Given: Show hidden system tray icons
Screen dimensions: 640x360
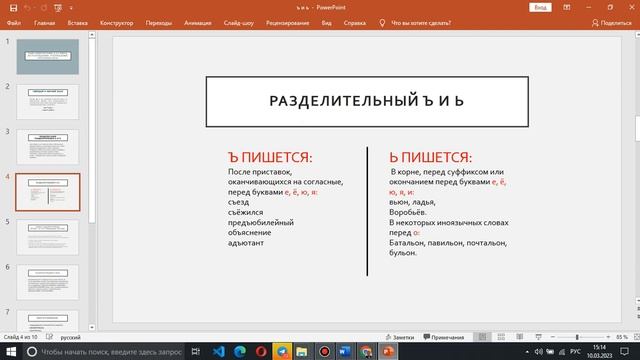Looking at the screenshot, I should pos(527,351).
